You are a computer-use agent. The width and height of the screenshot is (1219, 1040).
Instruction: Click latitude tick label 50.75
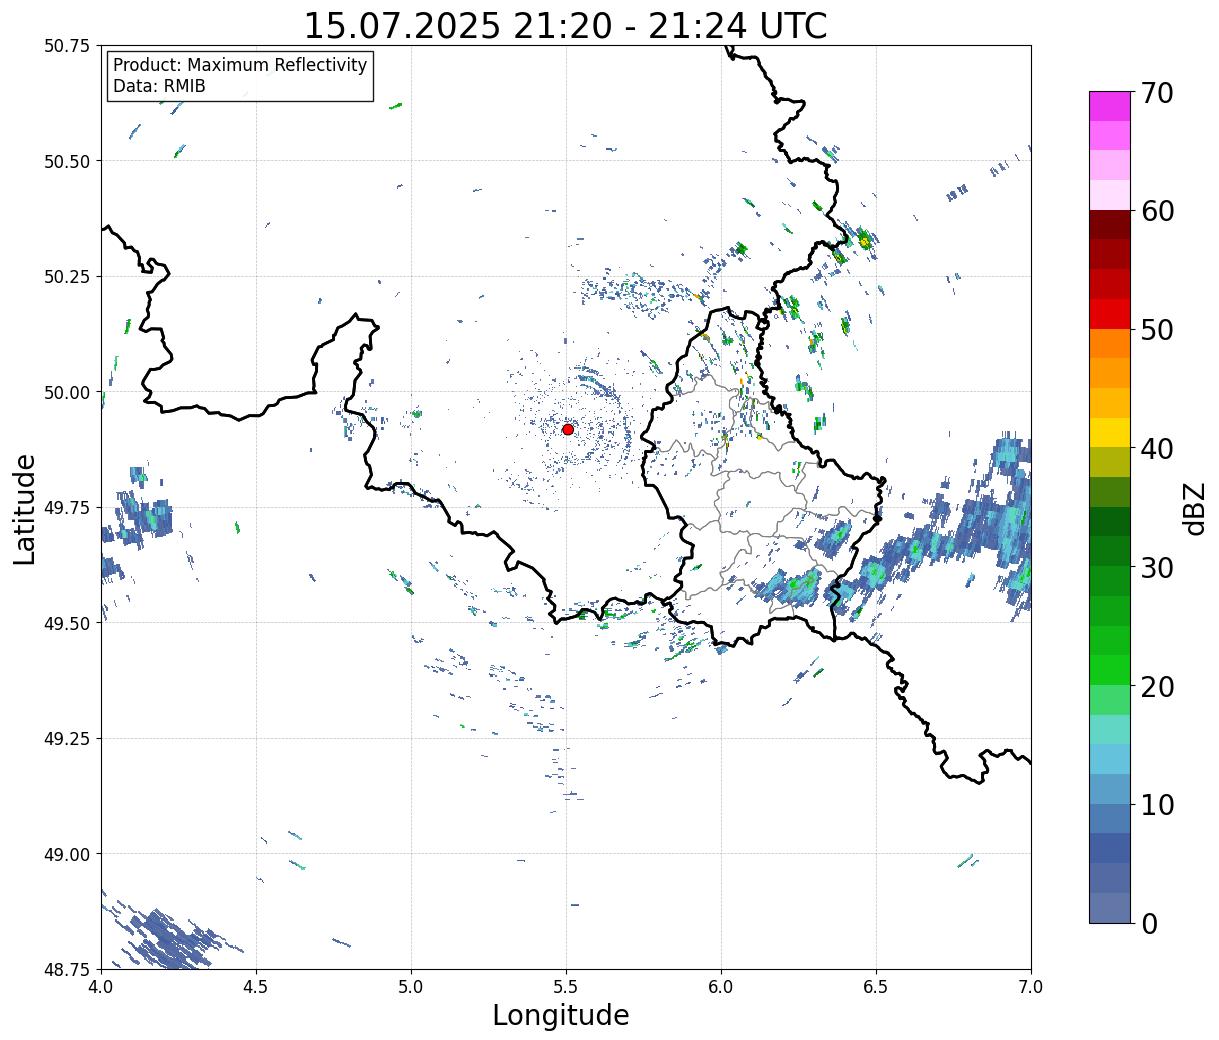[x=67, y=46]
